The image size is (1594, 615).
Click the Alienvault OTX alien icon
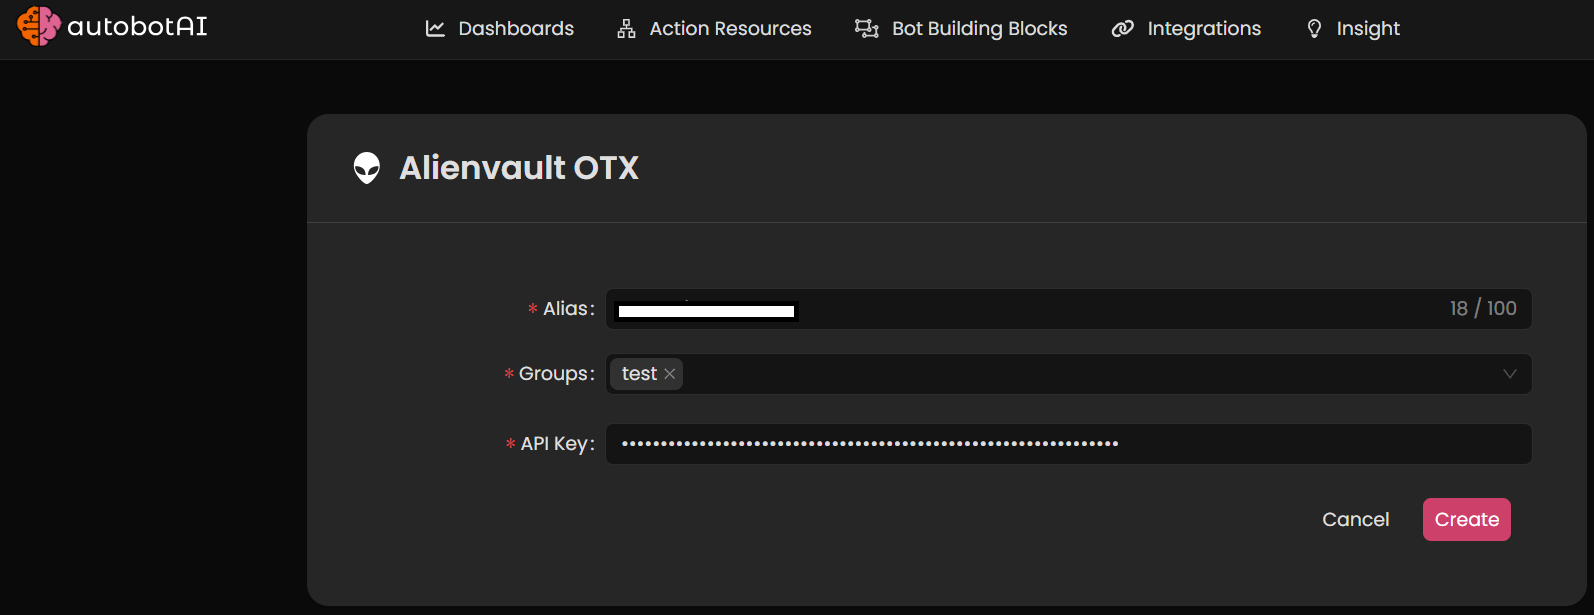367,168
